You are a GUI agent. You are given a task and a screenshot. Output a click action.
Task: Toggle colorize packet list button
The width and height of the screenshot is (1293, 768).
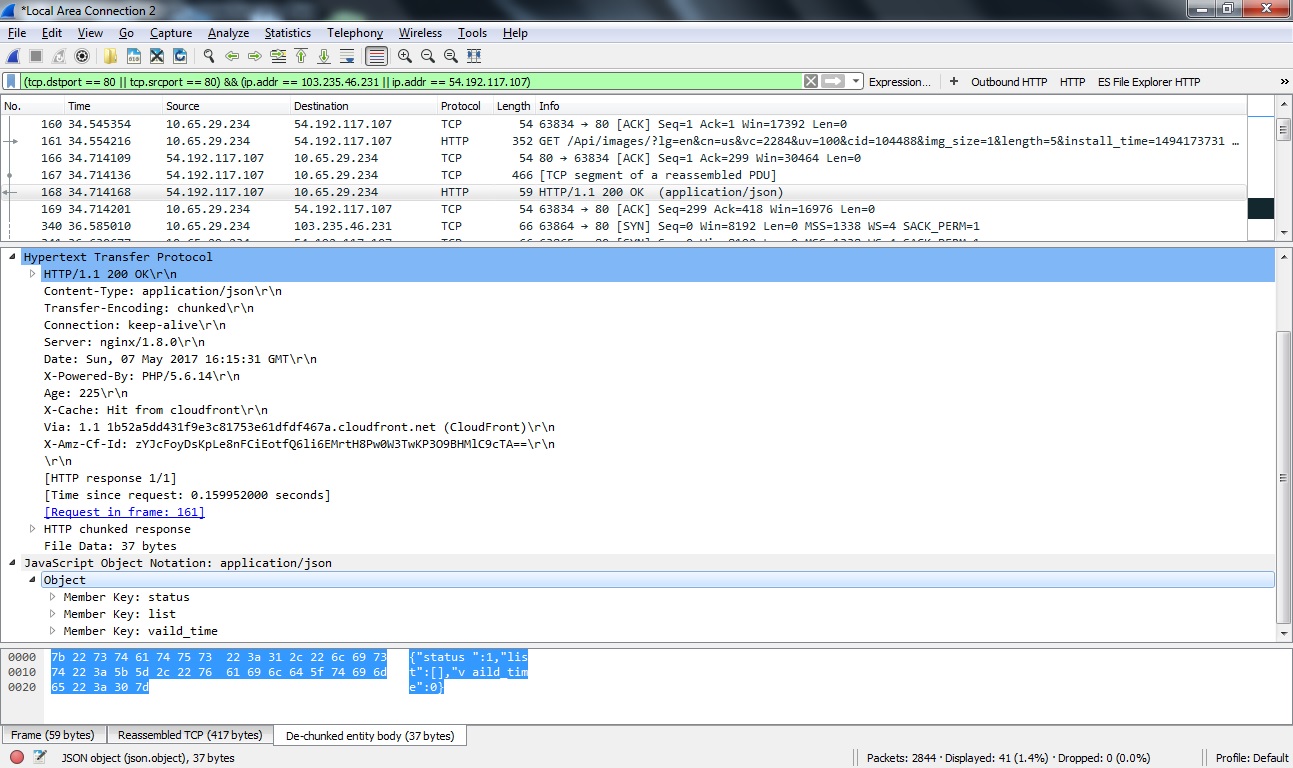(376, 56)
